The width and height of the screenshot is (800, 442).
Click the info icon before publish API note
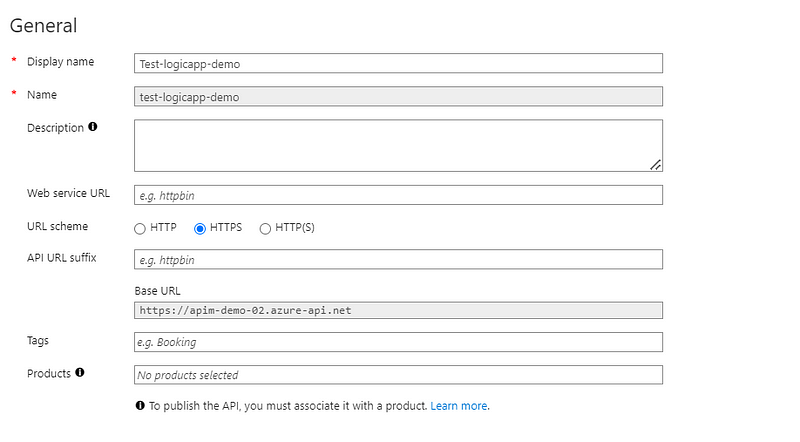click(x=140, y=406)
